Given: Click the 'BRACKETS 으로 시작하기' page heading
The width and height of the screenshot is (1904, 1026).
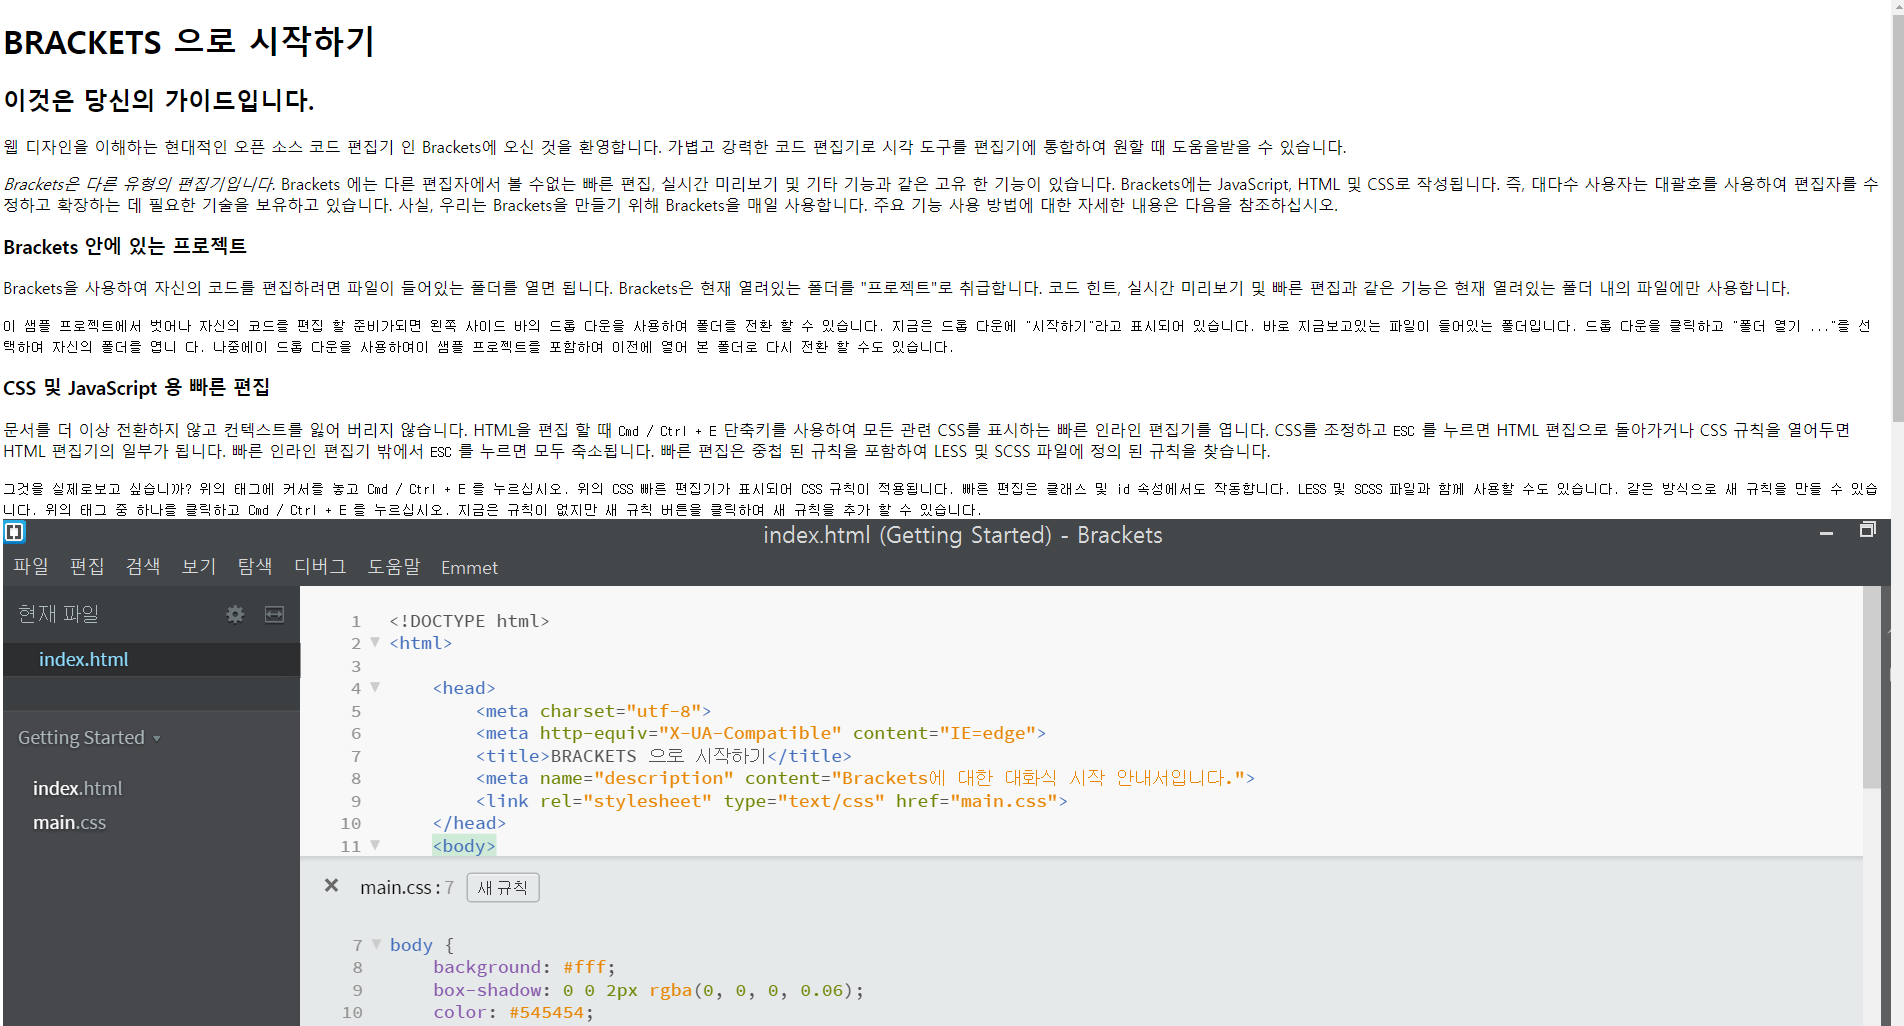Looking at the screenshot, I should click(189, 42).
